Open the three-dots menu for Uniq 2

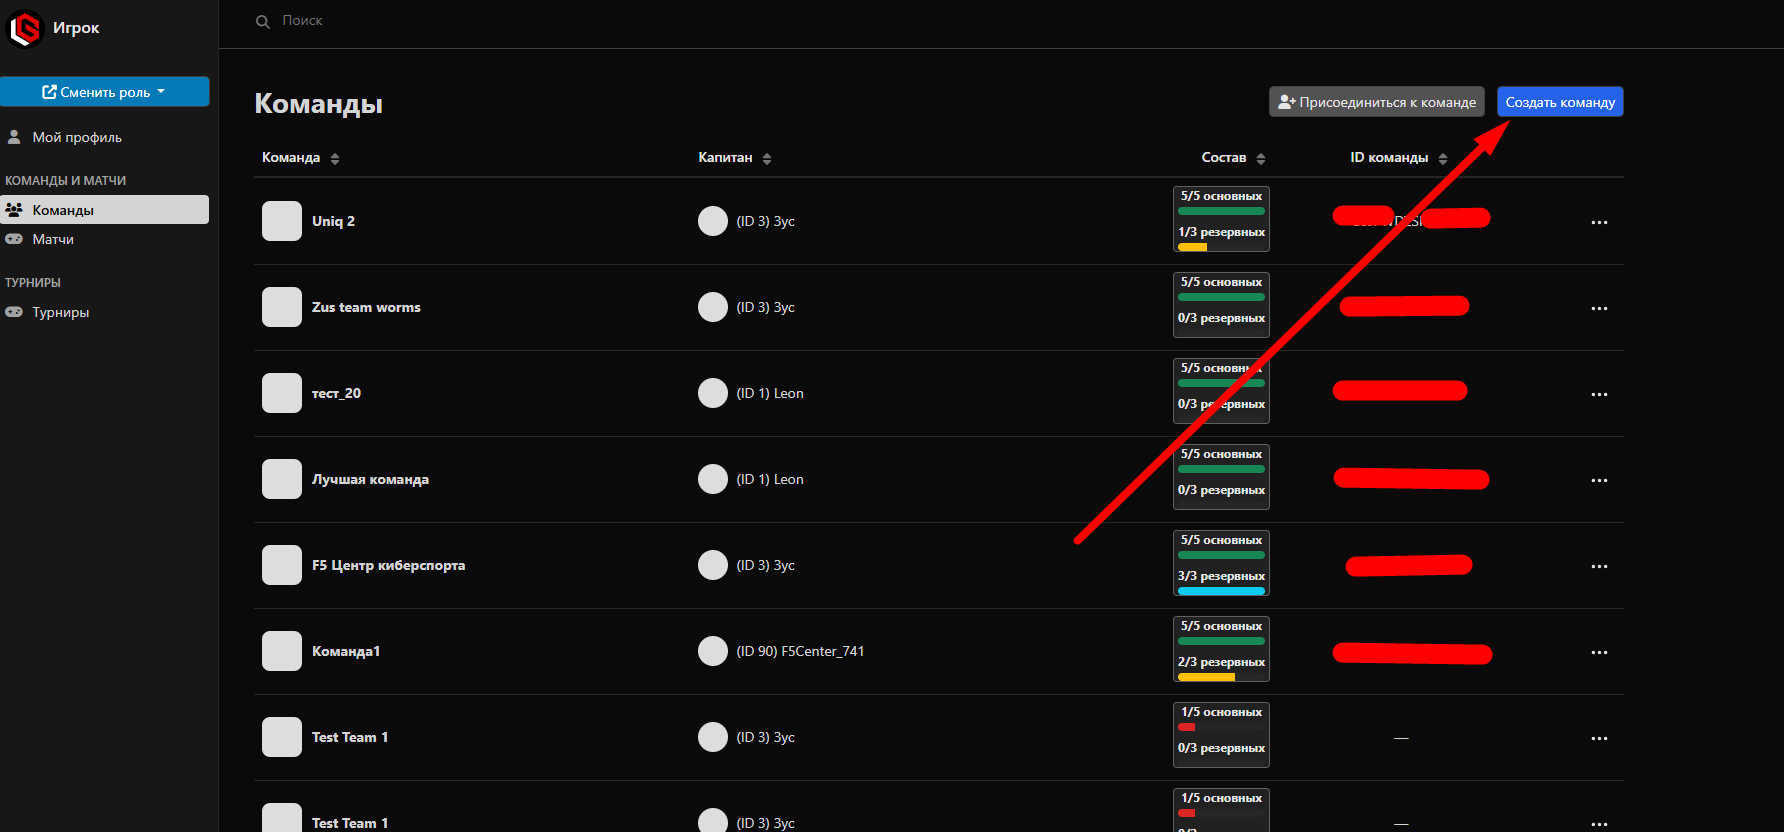pos(1599,222)
